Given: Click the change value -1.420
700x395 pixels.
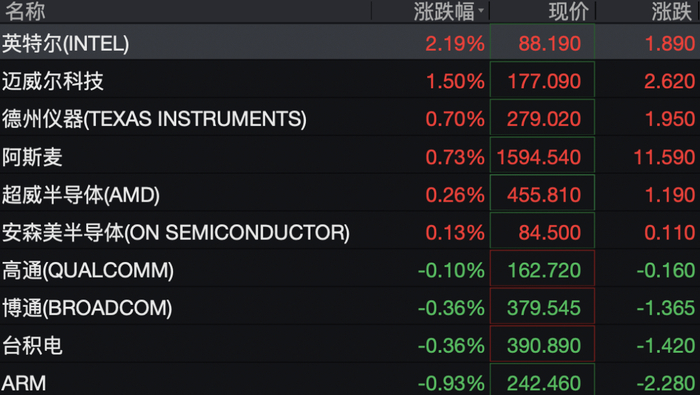Looking at the screenshot, I should click(x=666, y=346).
